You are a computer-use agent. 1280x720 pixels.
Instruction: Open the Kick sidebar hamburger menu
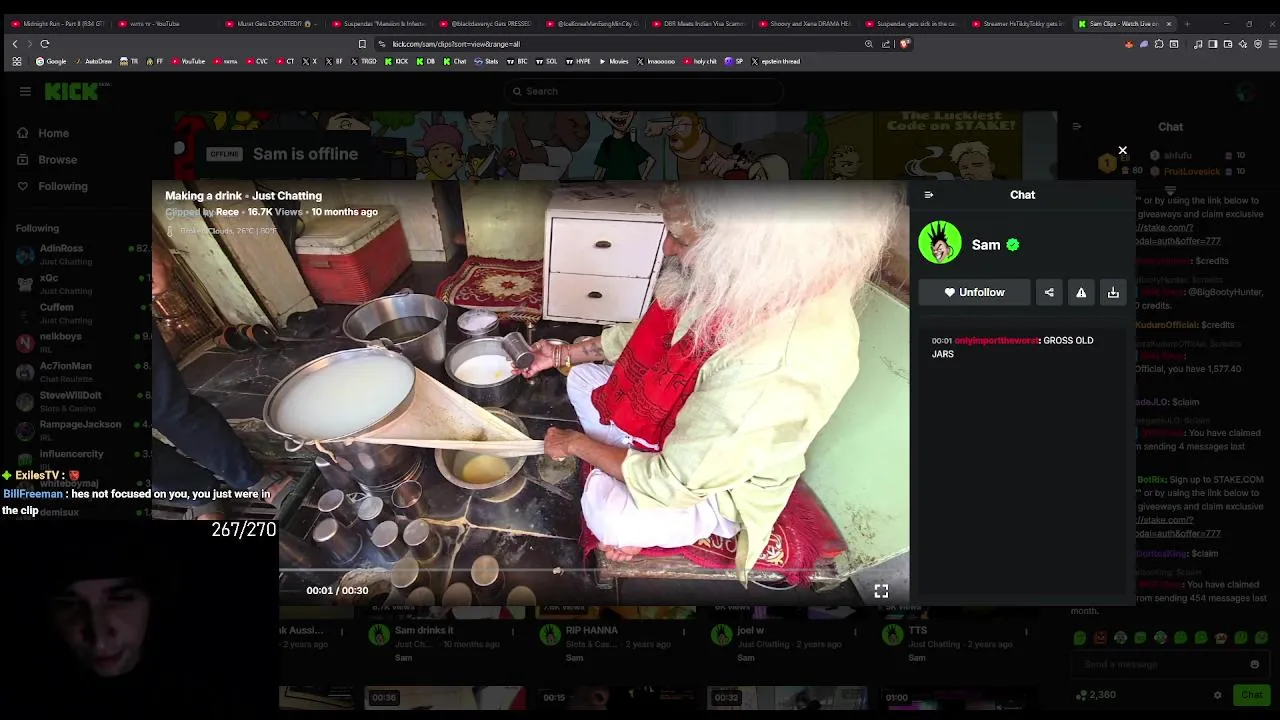pos(25,91)
